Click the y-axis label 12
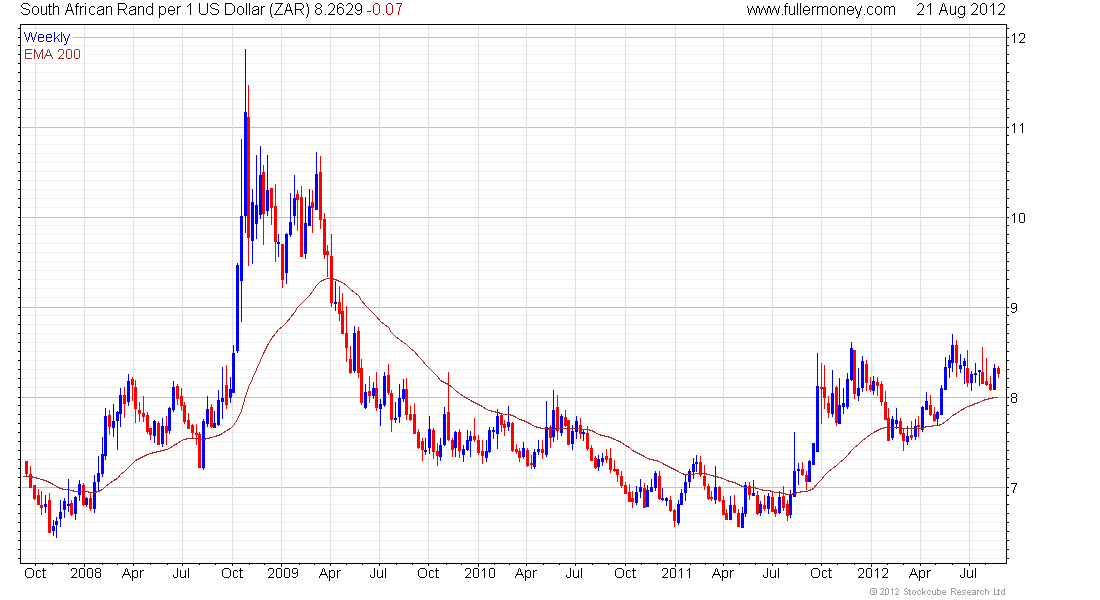The width and height of the screenshot is (1100, 600). (1017, 38)
